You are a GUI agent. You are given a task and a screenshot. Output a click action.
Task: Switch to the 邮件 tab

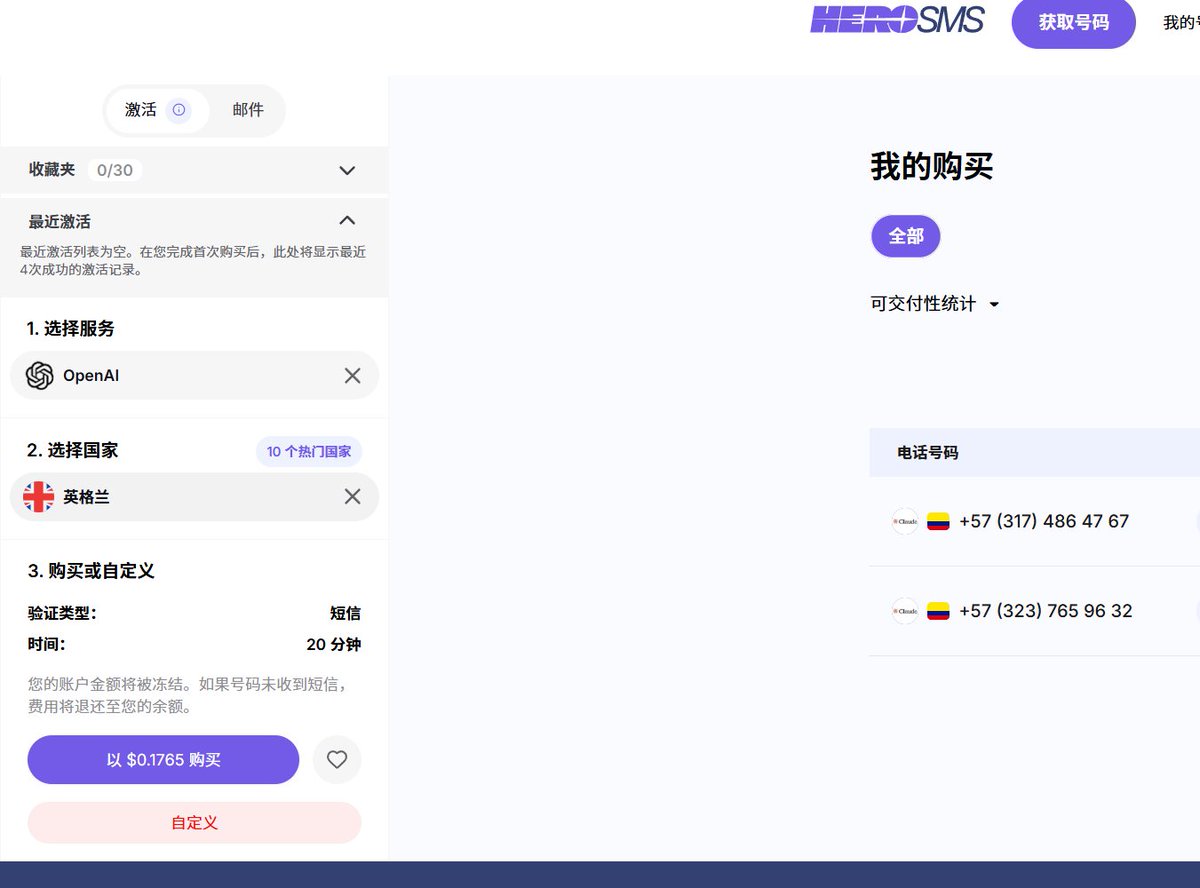[248, 110]
